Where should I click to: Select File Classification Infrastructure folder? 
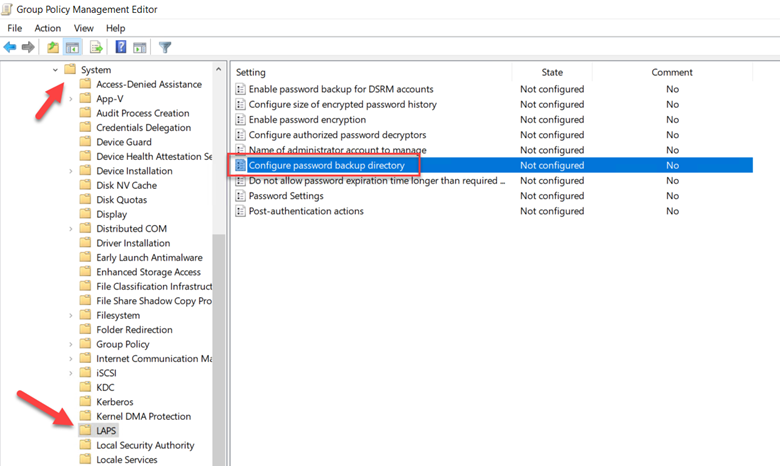[x=154, y=286]
